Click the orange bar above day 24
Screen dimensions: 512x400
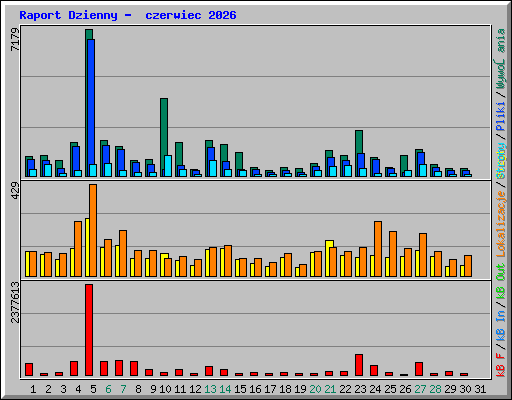378,249
